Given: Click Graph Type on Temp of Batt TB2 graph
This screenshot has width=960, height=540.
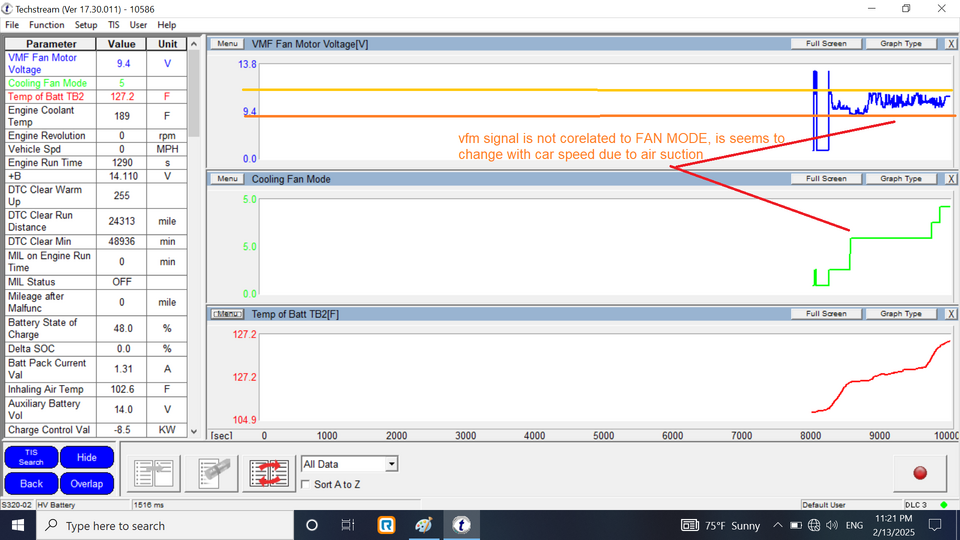Looking at the screenshot, I should tap(901, 313).
